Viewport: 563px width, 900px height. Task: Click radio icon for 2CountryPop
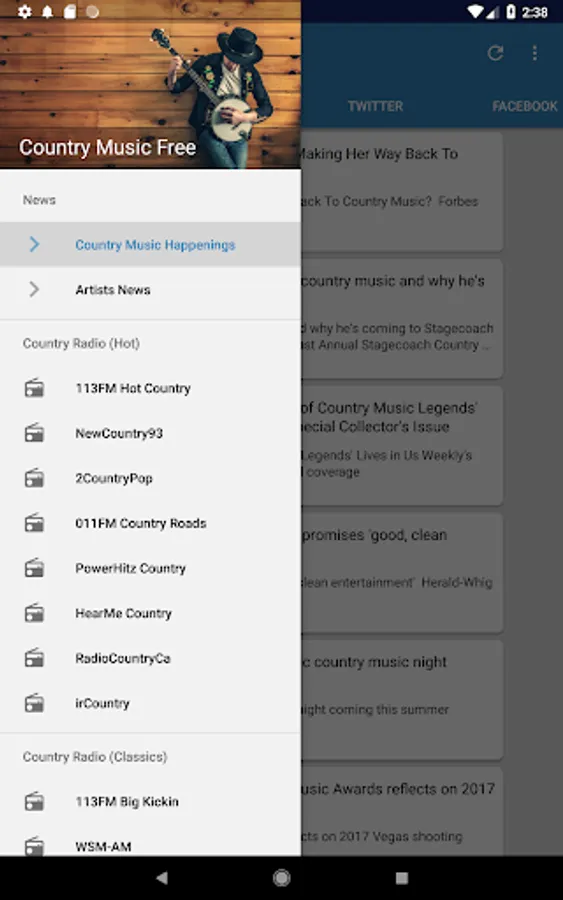[x=34, y=478]
